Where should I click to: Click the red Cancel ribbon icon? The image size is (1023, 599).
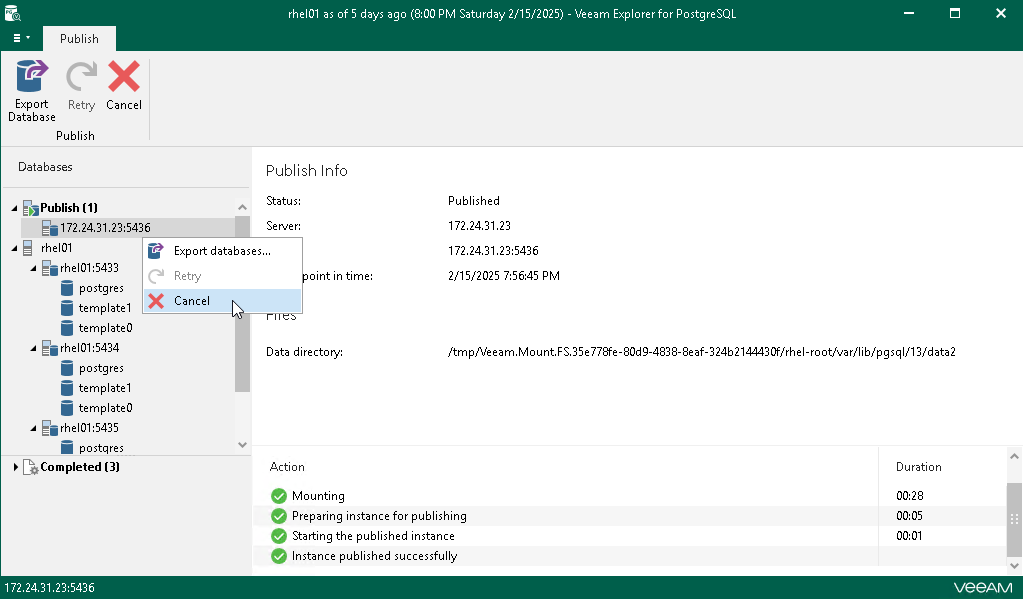point(124,78)
